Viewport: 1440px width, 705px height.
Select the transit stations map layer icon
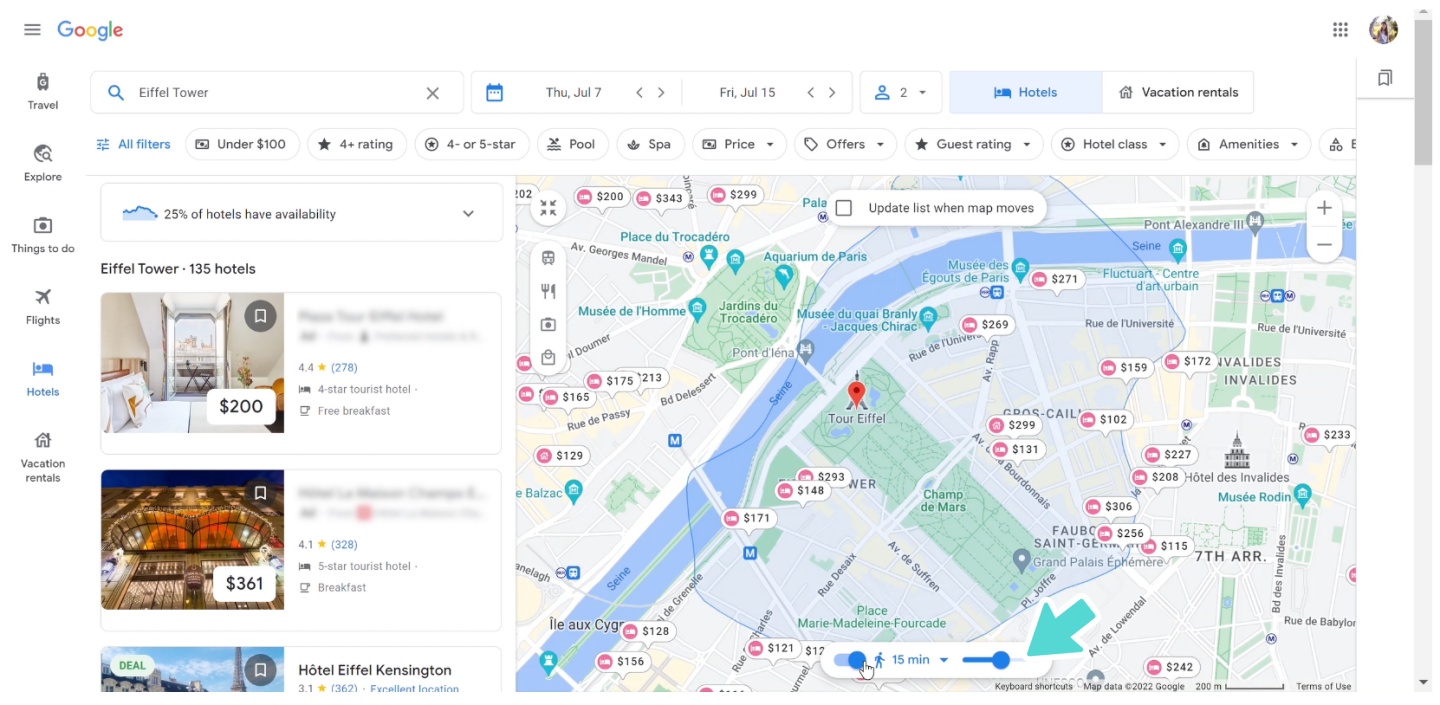548,258
